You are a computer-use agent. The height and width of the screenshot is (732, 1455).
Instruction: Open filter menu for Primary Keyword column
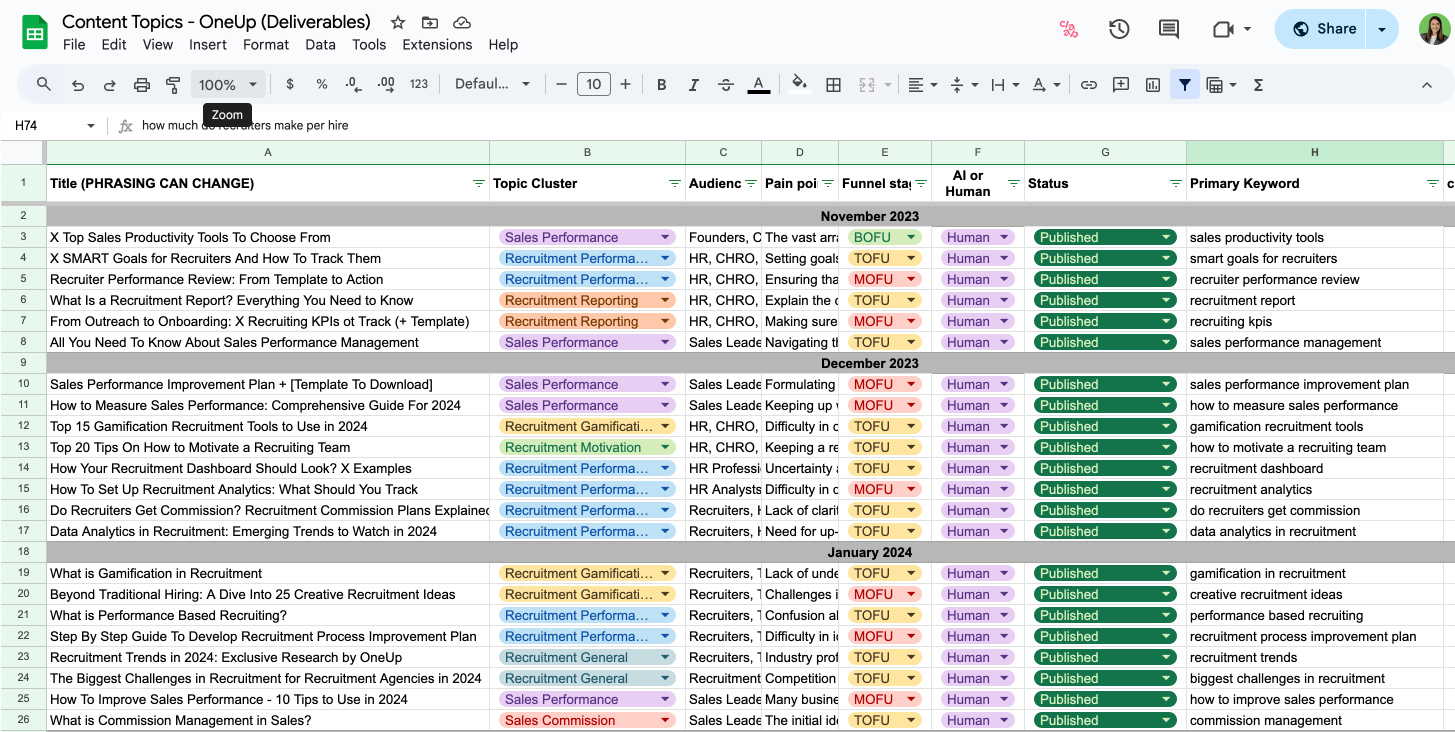click(1433, 184)
